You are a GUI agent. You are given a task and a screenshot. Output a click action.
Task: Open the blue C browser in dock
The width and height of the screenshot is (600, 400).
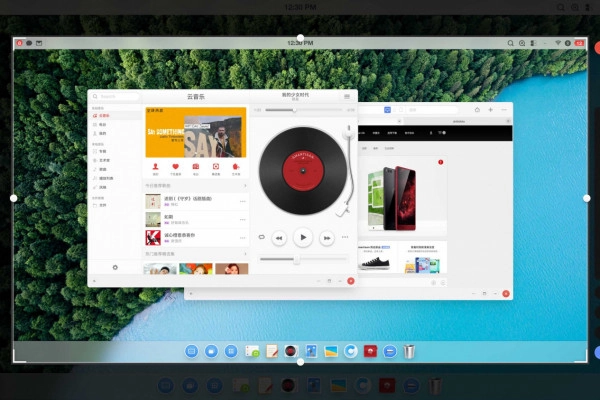coord(351,351)
